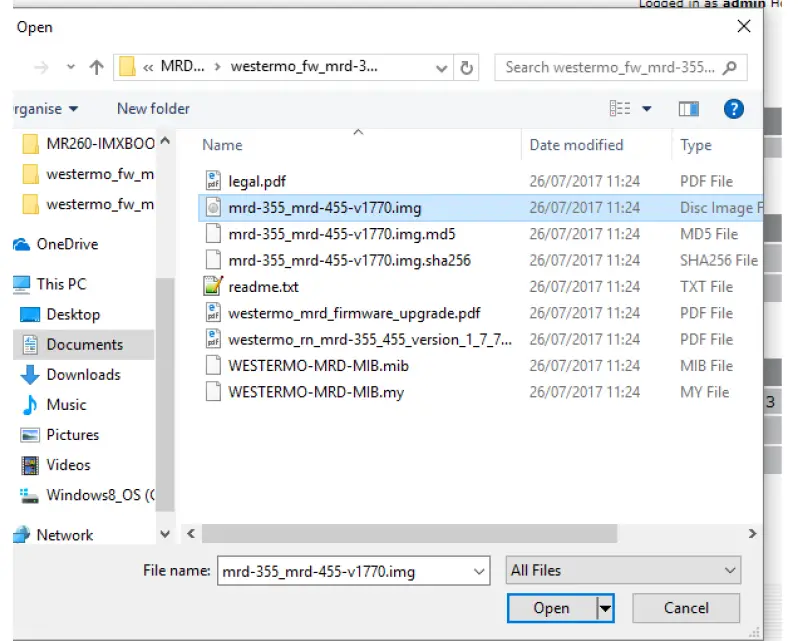Click the Cancel button
This screenshot has height=641, width=798.
686,608
